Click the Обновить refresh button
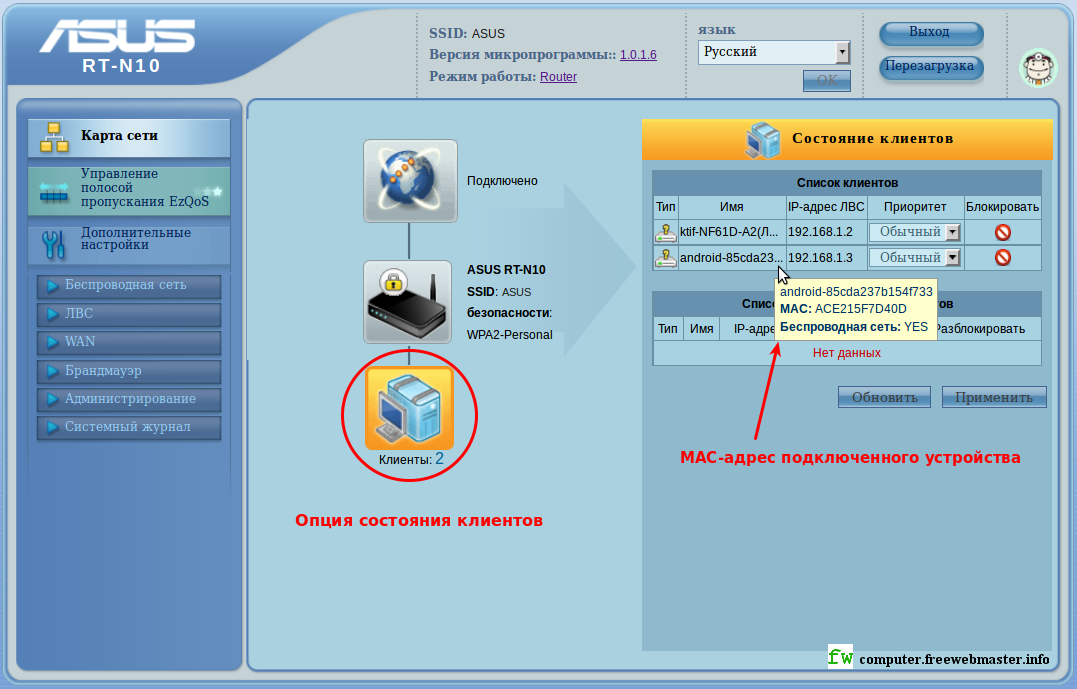 coord(885,397)
